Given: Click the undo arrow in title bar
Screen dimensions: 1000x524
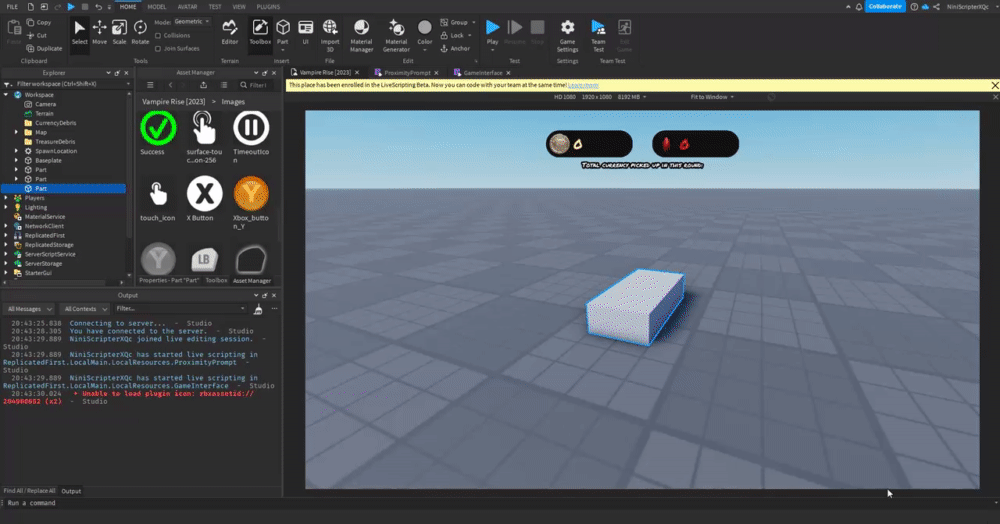Looking at the screenshot, I should 98,7.
